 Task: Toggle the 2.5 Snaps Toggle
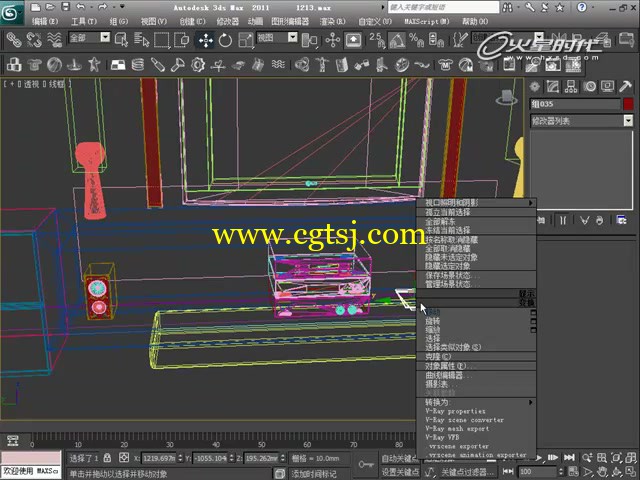coord(376,40)
